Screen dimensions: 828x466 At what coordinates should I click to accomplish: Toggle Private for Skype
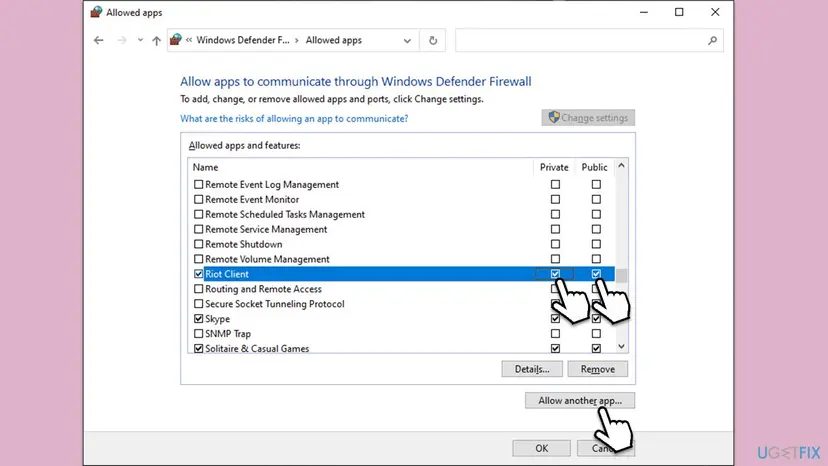tap(555, 319)
